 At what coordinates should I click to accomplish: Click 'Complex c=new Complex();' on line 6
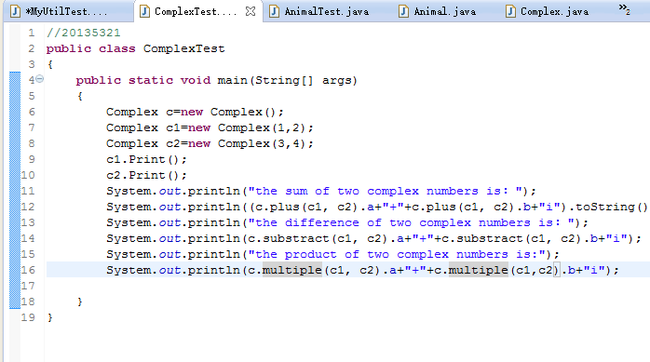pyautogui.click(x=195, y=112)
